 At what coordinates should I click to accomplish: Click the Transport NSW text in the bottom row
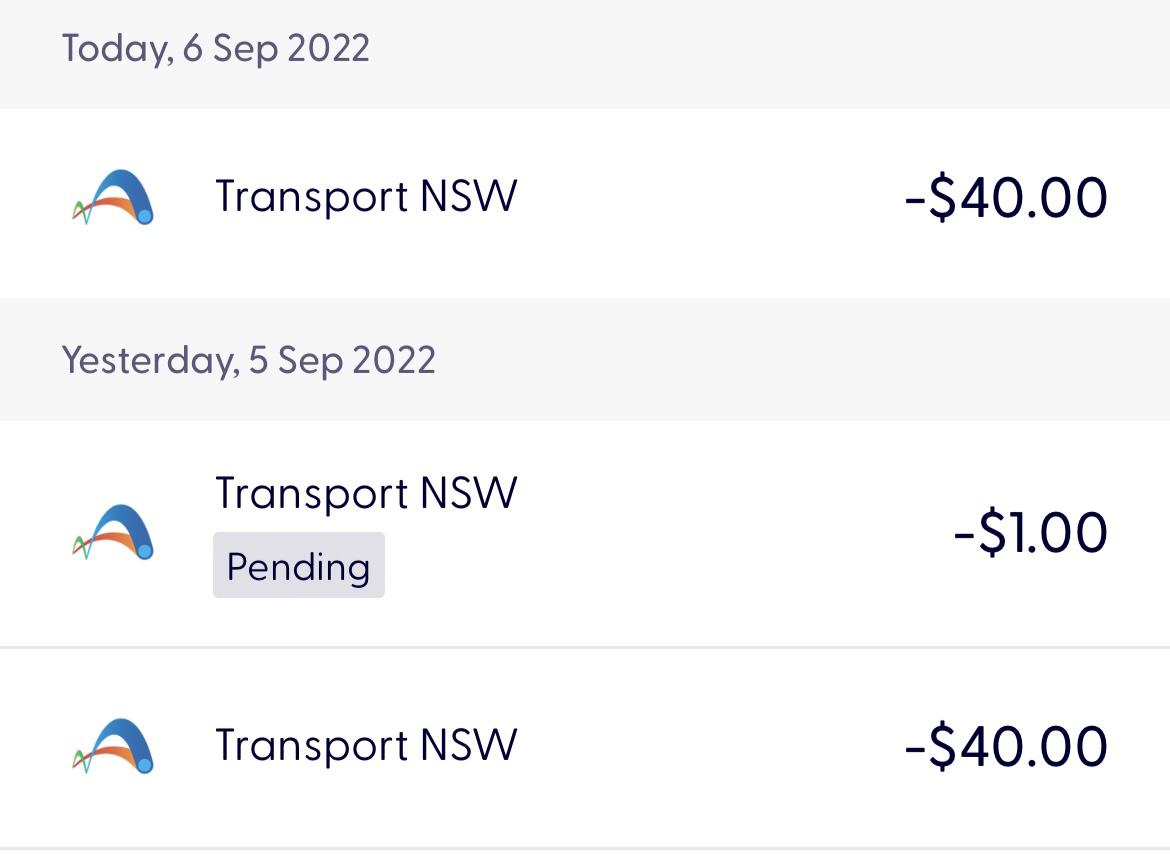[x=366, y=744]
